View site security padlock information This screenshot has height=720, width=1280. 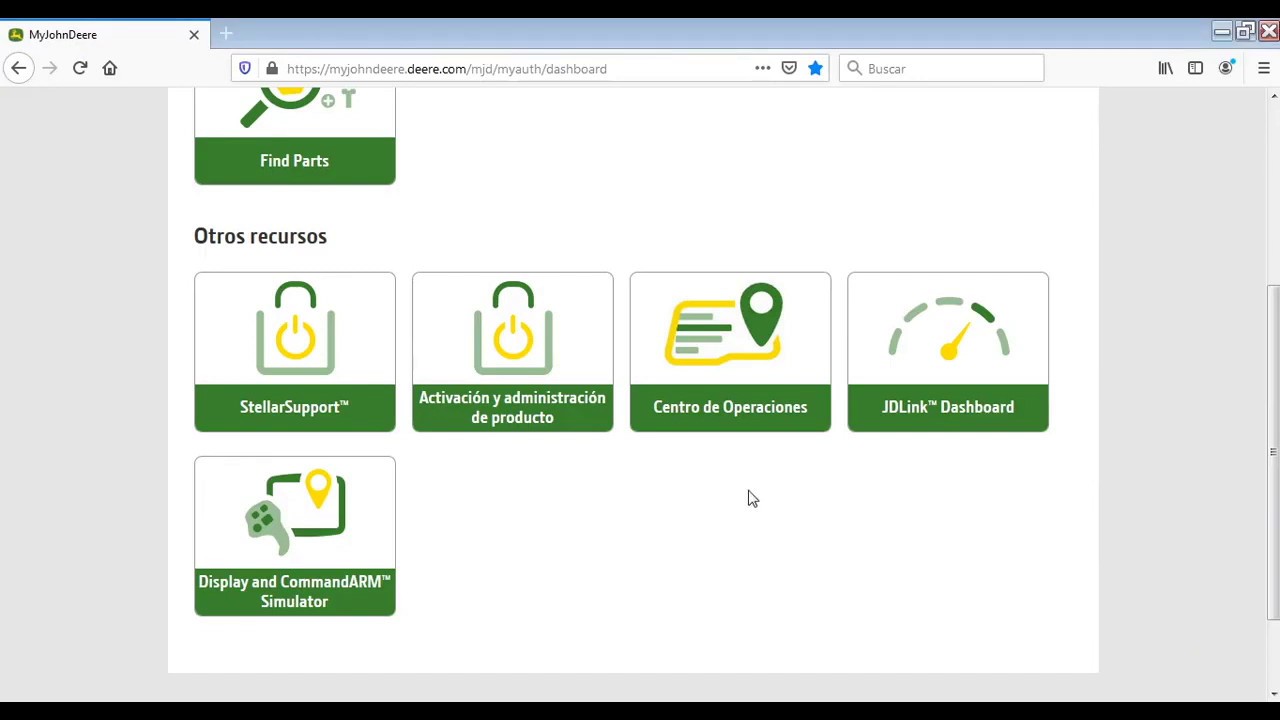pos(271,68)
